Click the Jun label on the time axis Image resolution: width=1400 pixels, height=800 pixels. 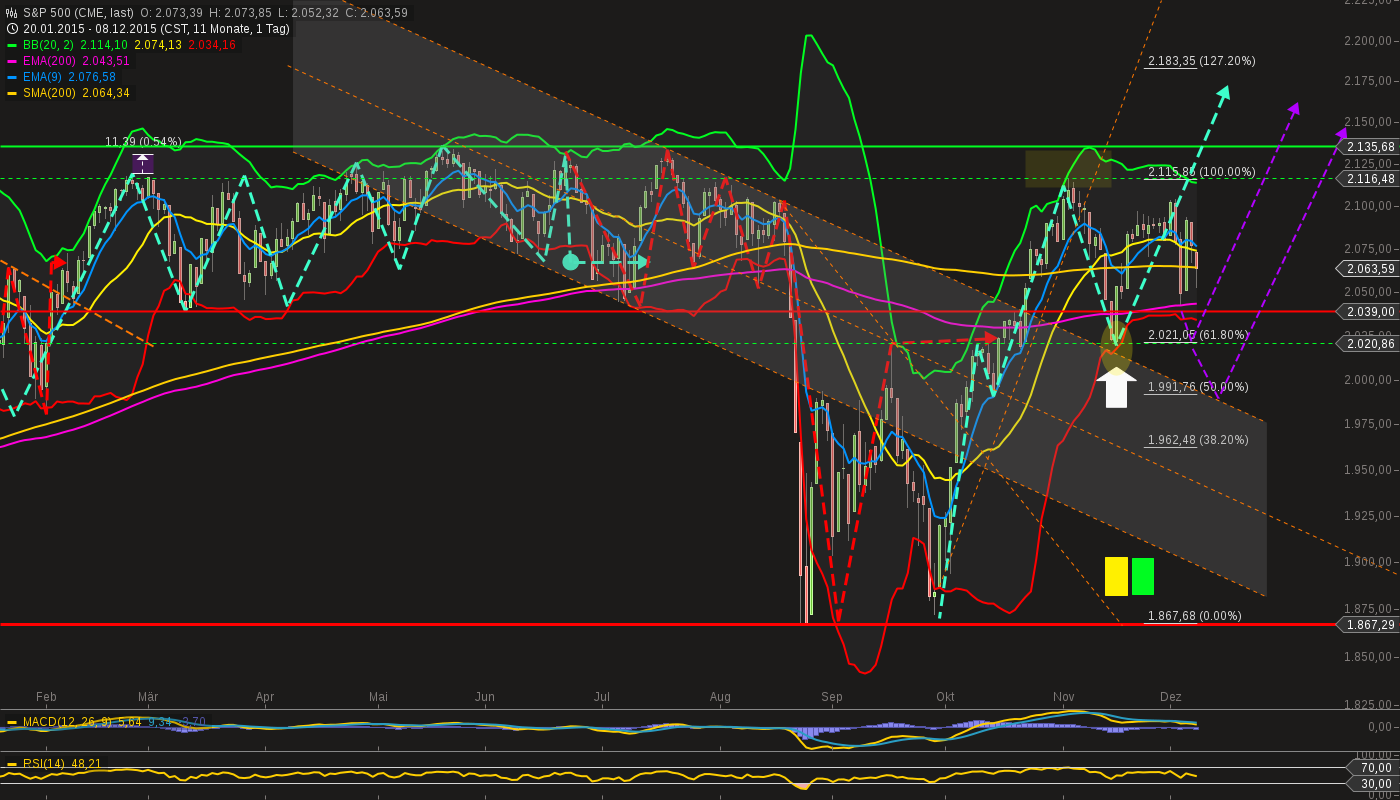pos(485,697)
